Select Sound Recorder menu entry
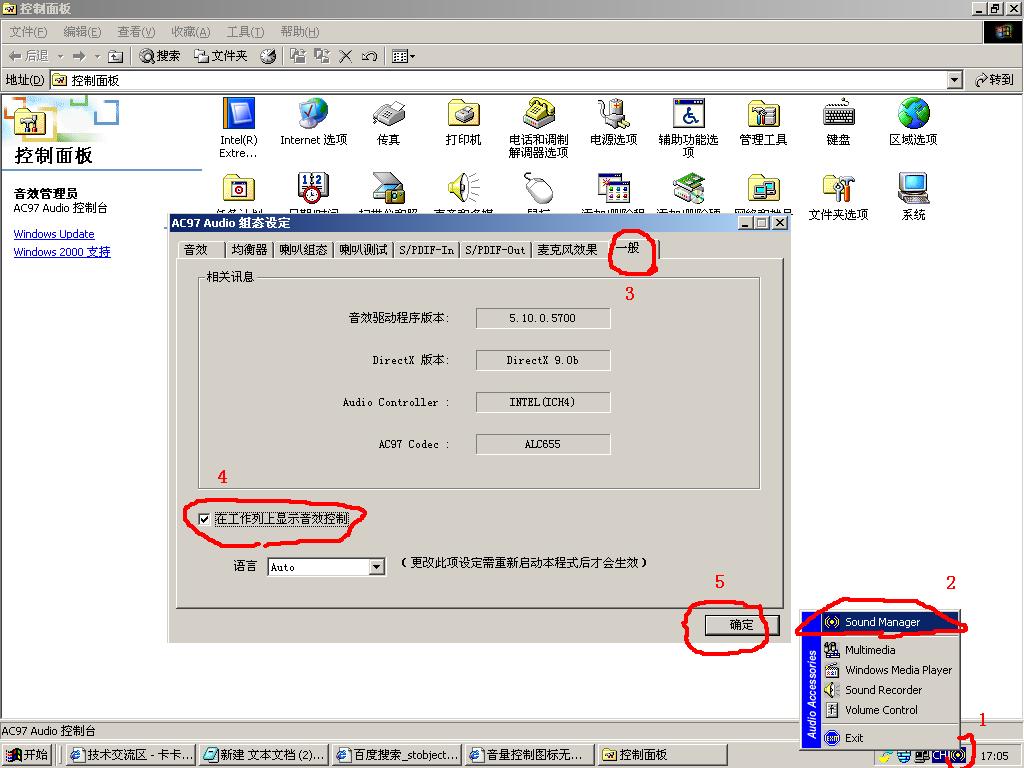Viewport: 1024px width, 768px height. [890, 690]
